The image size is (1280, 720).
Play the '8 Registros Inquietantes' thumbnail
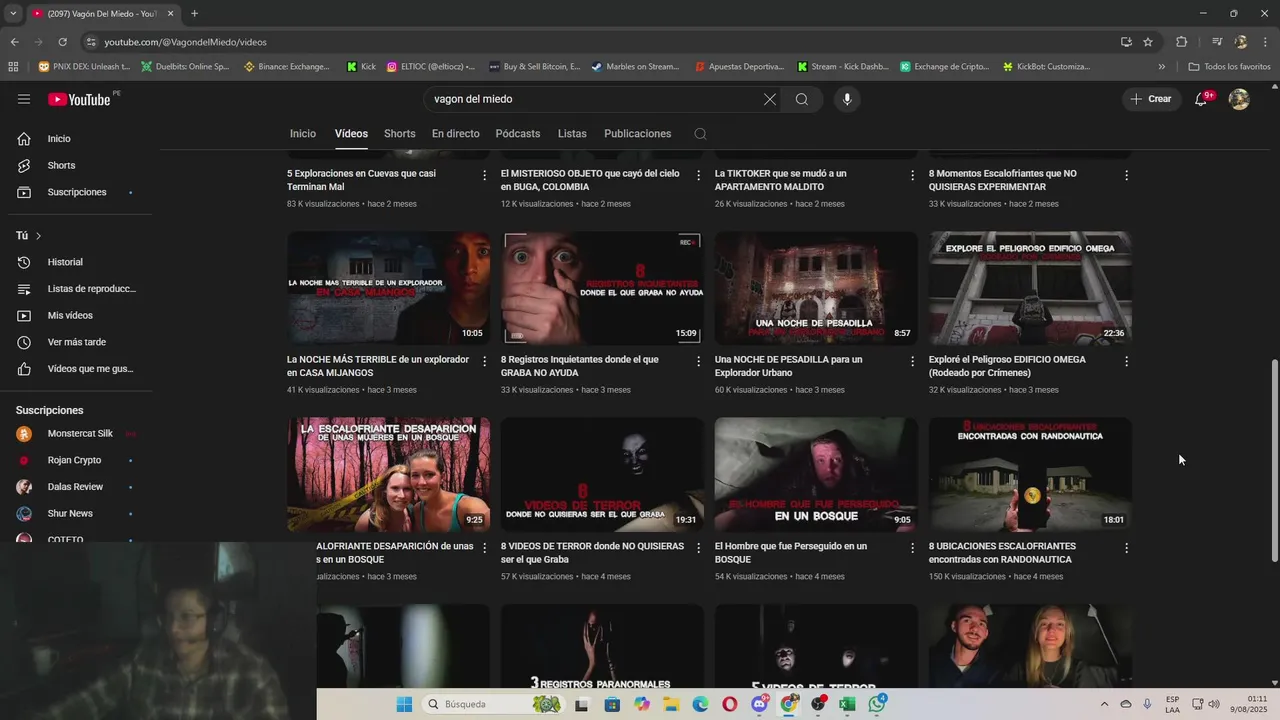pos(602,289)
